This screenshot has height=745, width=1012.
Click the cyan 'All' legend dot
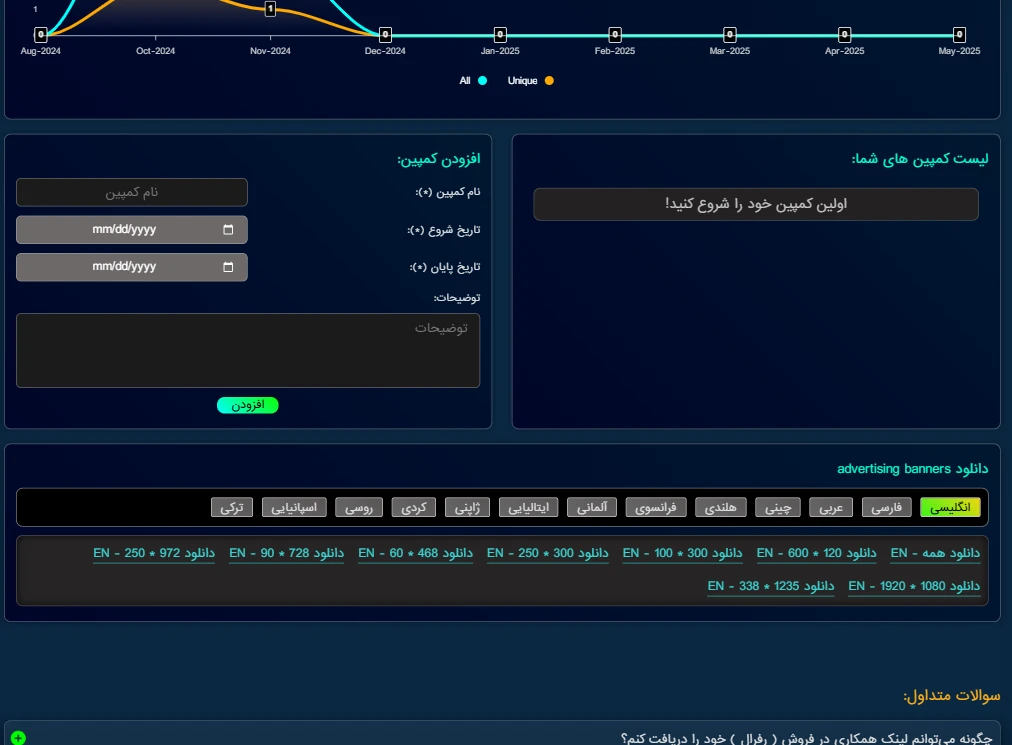482,81
